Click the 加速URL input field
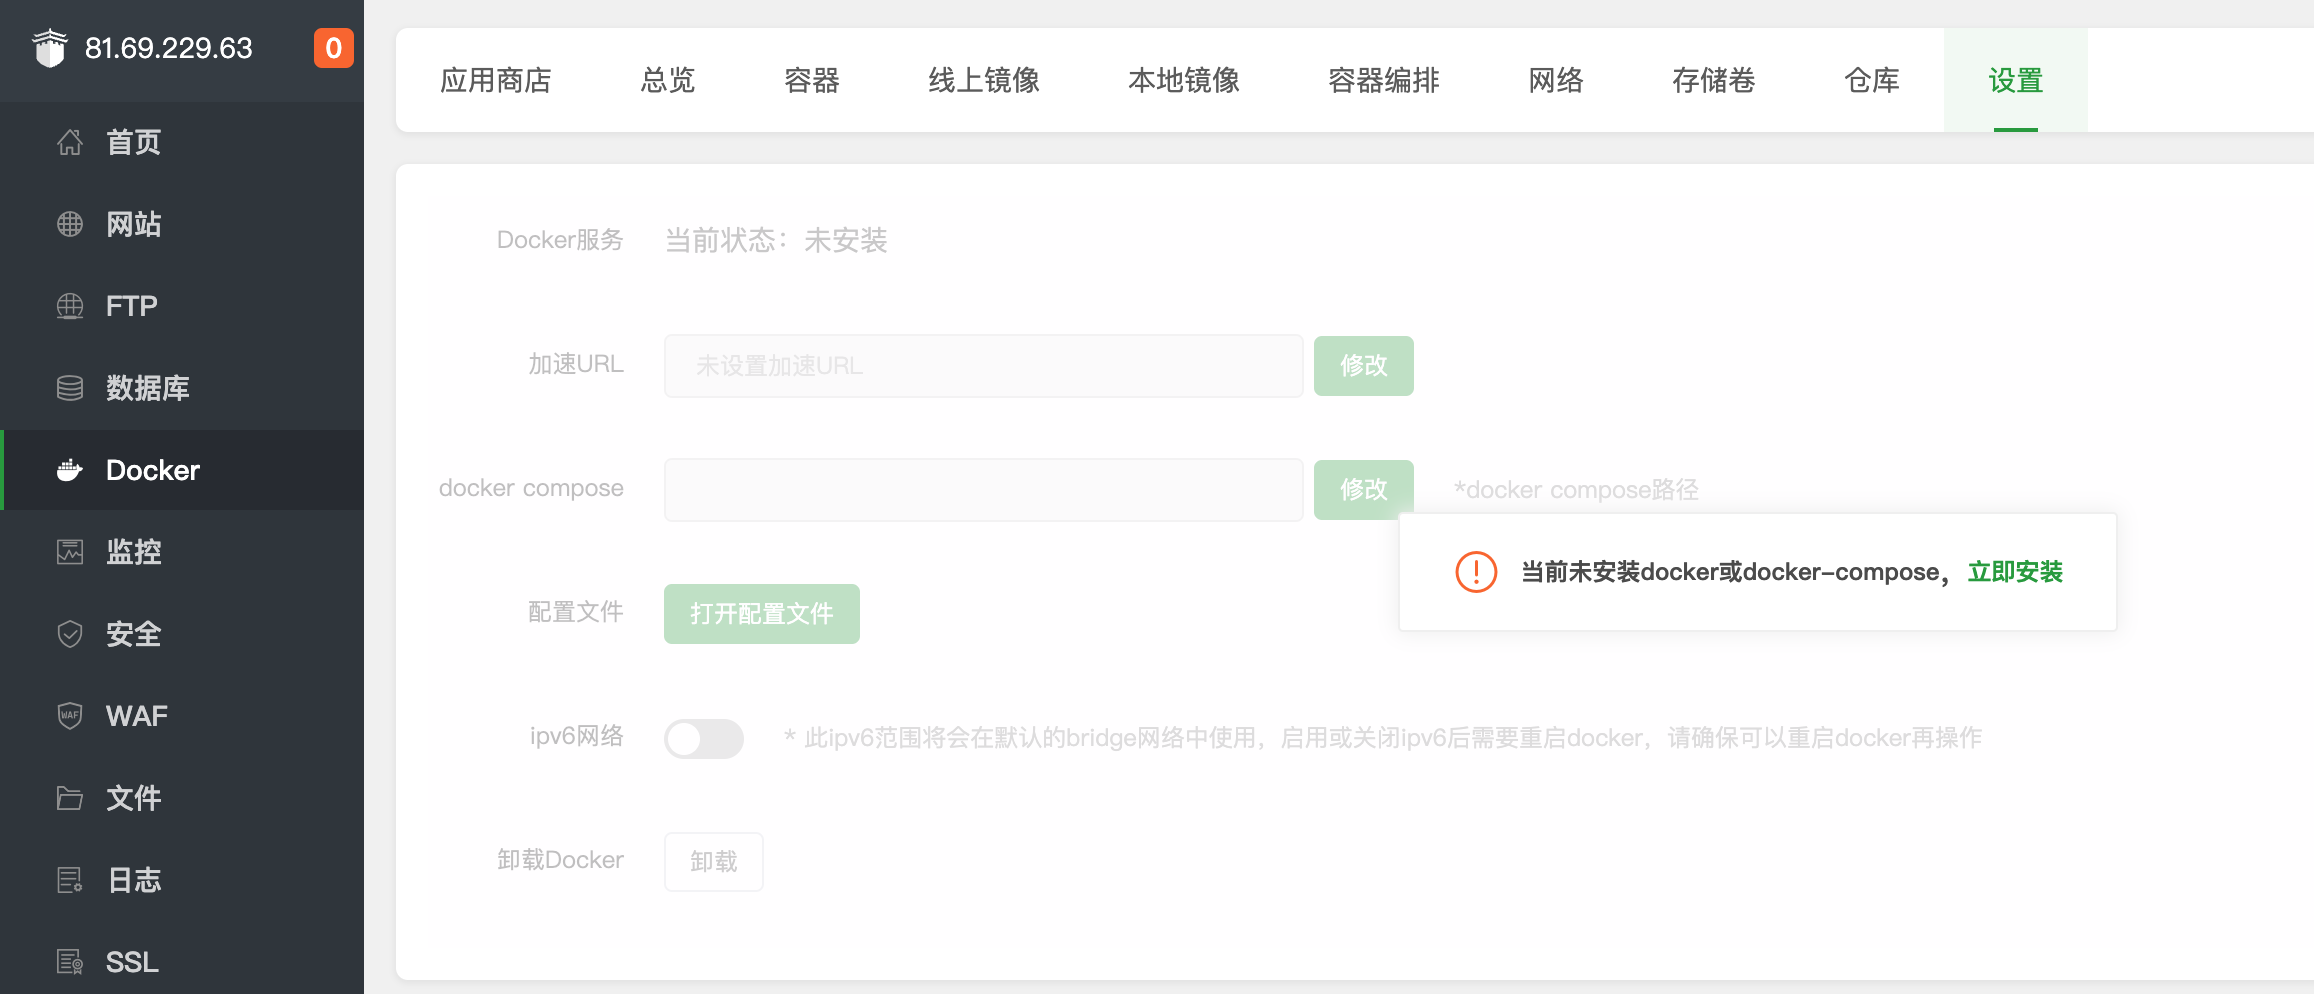The width and height of the screenshot is (2314, 994). [983, 366]
